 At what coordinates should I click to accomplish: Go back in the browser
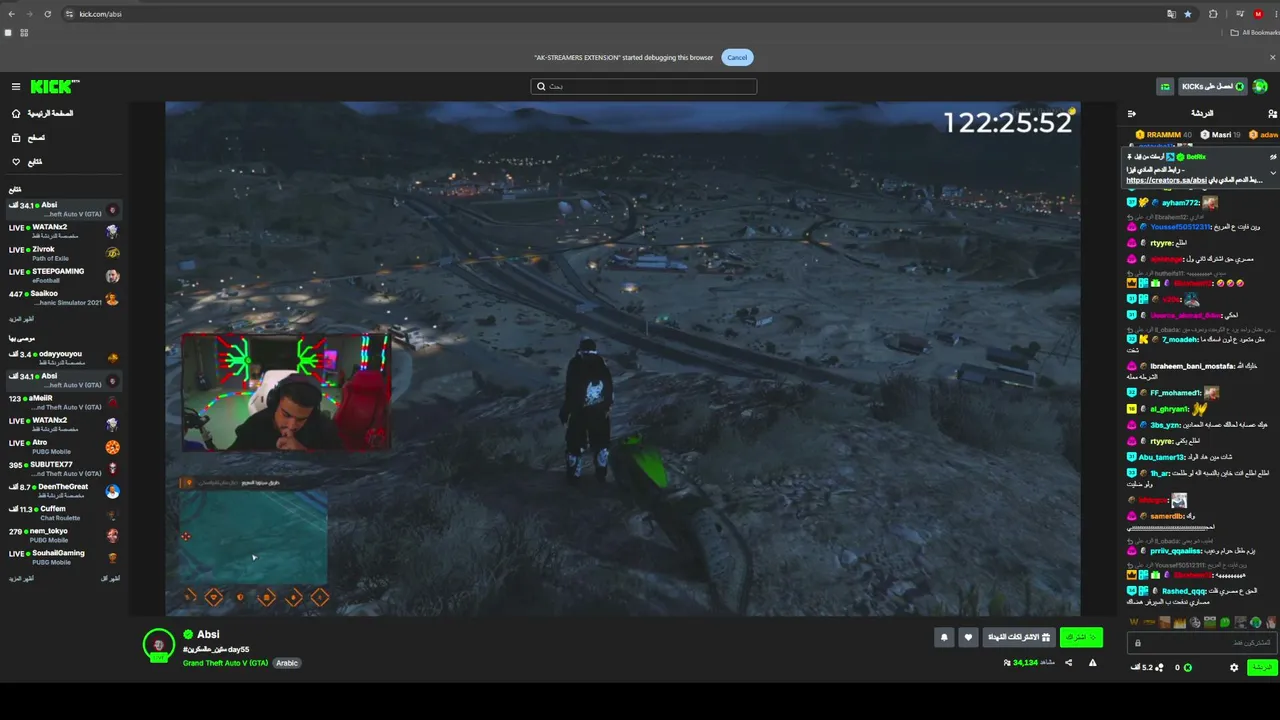click(x=11, y=14)
